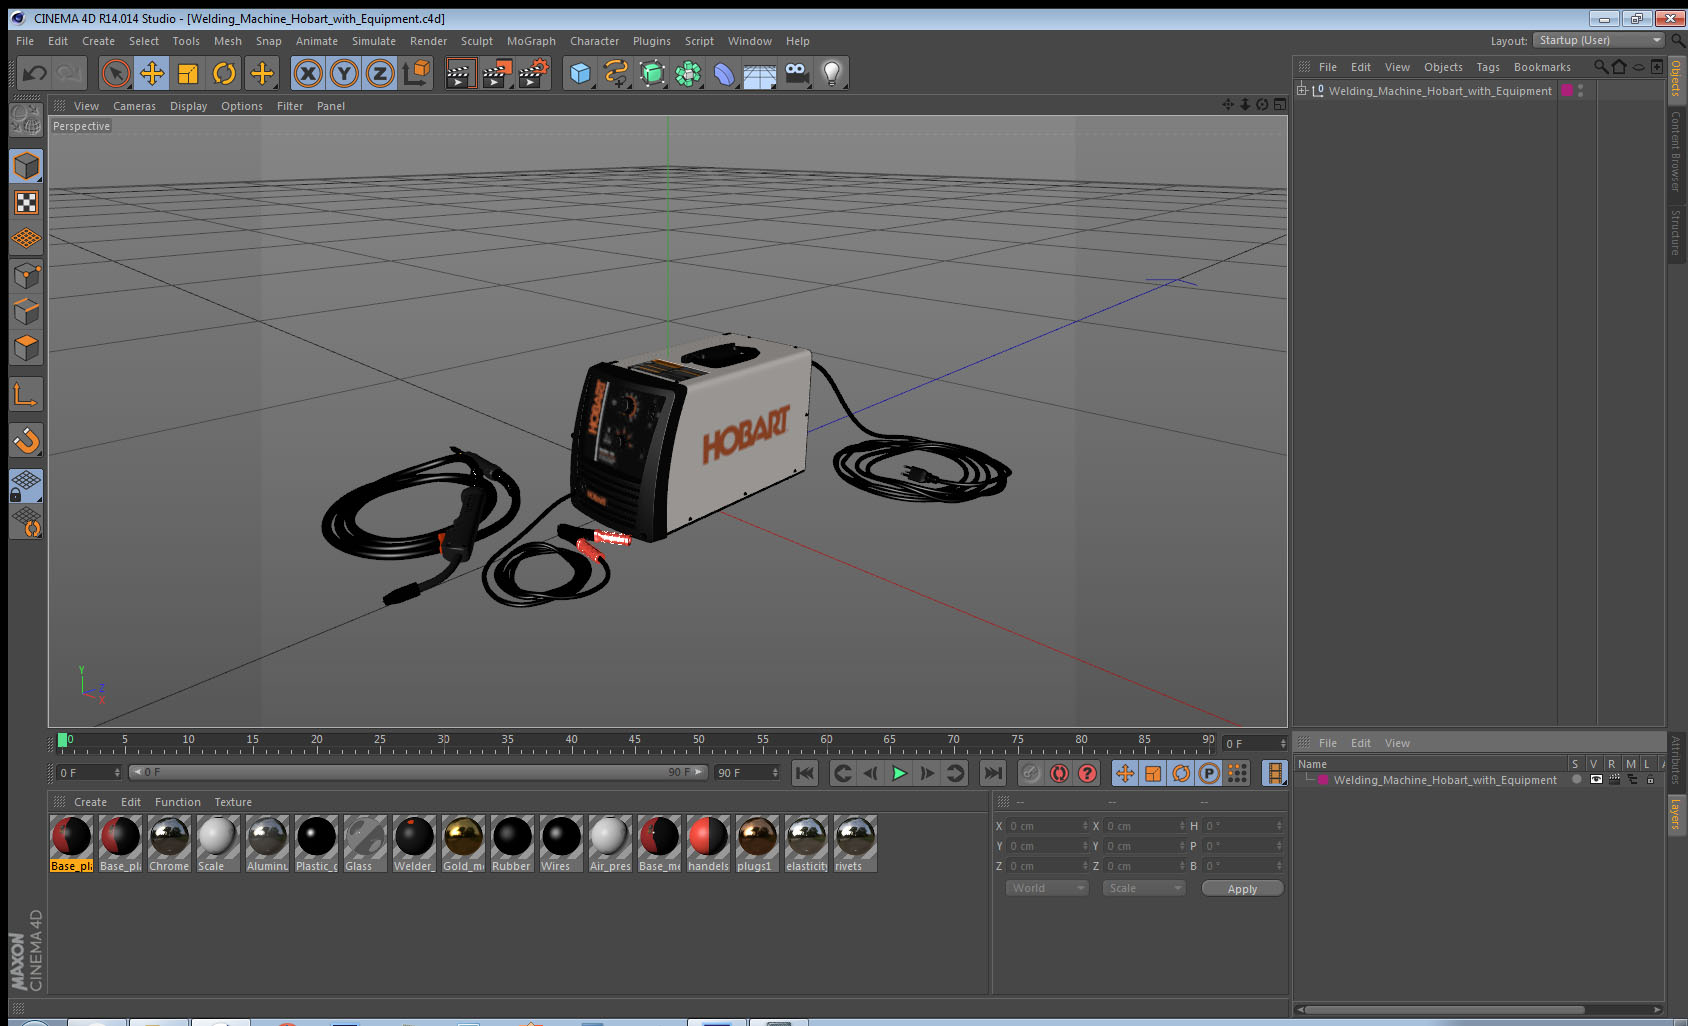This screenshot has width=1688, height=1026.
Task: Open World coordinate dropdown
Action: (x=1047, y=888)
